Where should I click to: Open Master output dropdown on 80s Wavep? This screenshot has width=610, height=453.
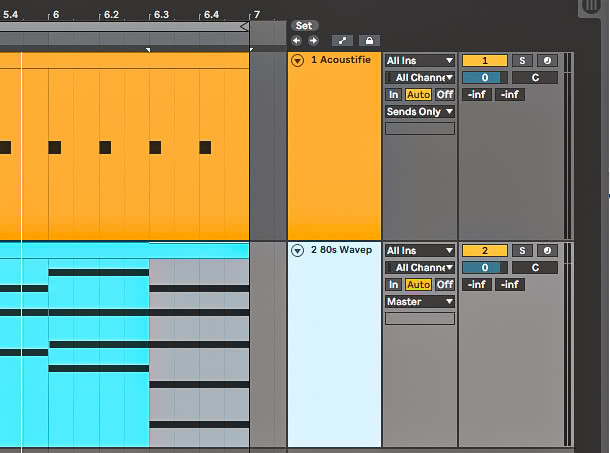click(420, 302)
